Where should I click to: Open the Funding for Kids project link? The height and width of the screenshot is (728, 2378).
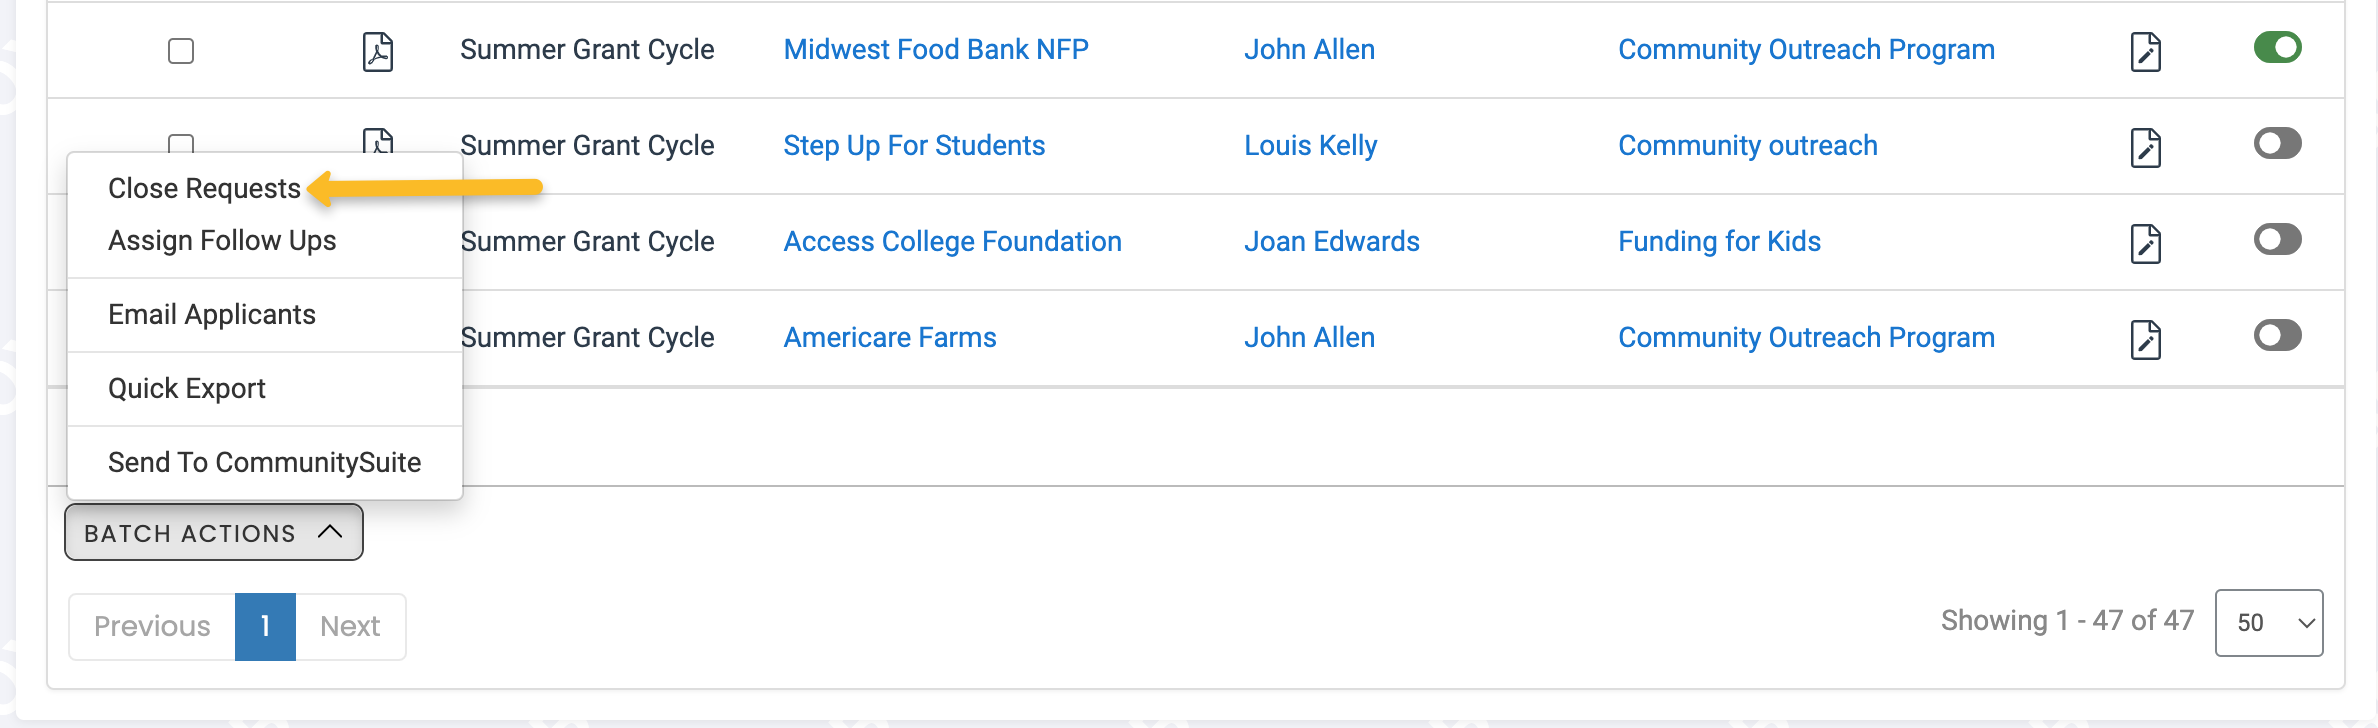click(1718, 241)
